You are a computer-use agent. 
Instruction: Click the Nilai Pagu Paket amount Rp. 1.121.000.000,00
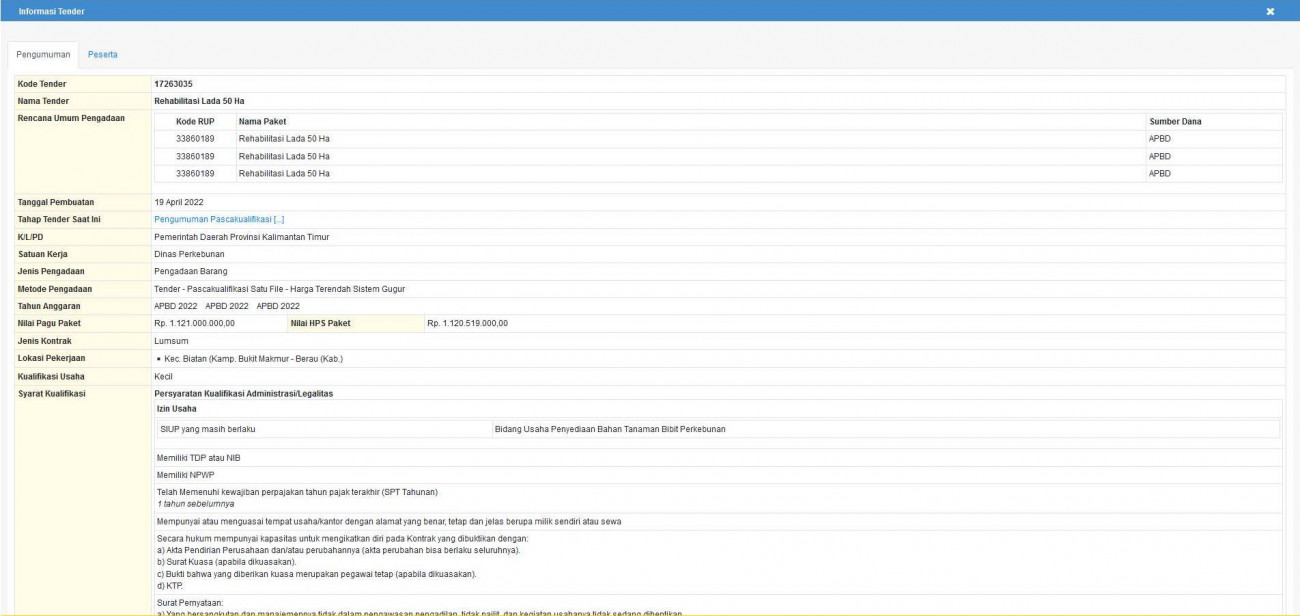coord(194,323)
